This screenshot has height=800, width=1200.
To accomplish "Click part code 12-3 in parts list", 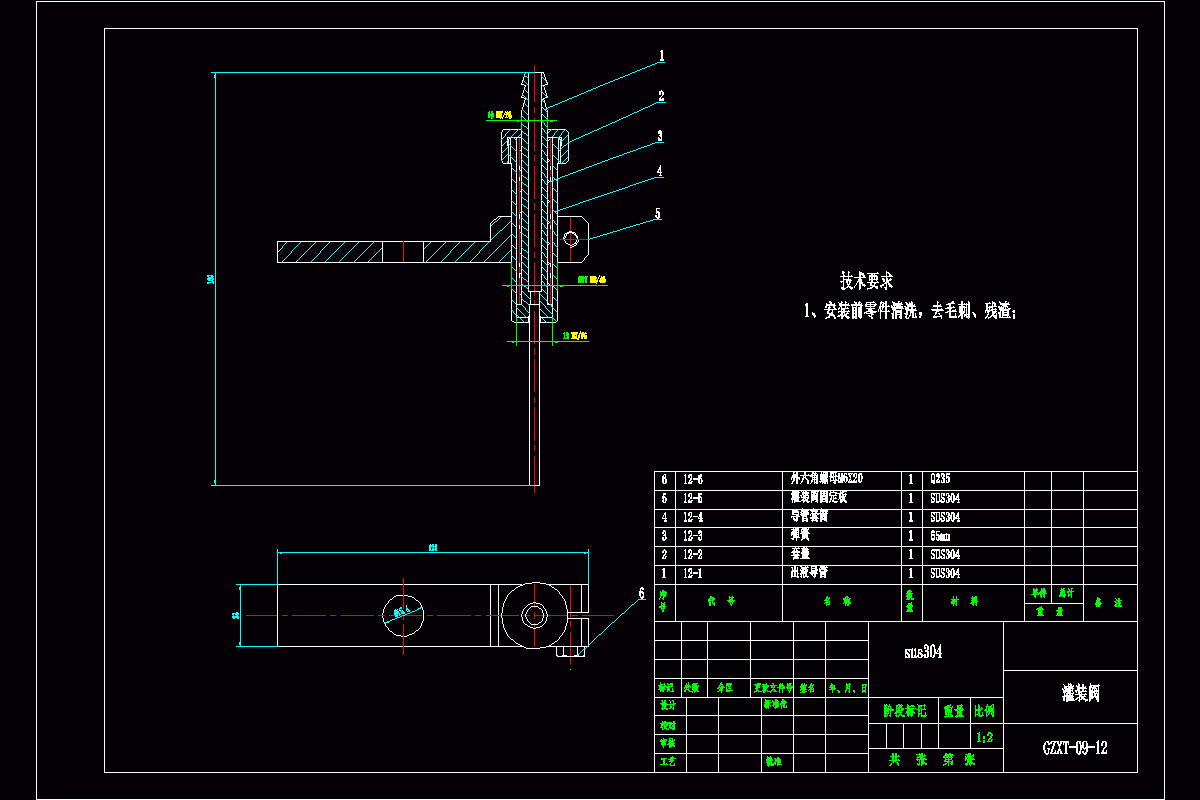I will pyautogui.click(x=693, y=536).
